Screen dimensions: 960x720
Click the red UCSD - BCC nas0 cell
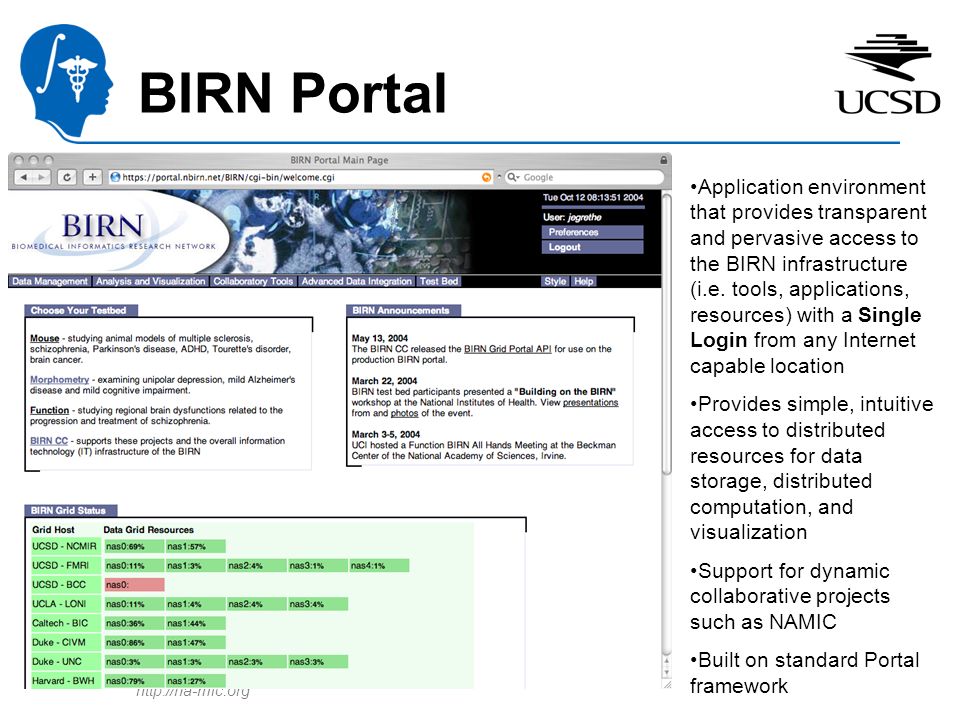[134, 585]
